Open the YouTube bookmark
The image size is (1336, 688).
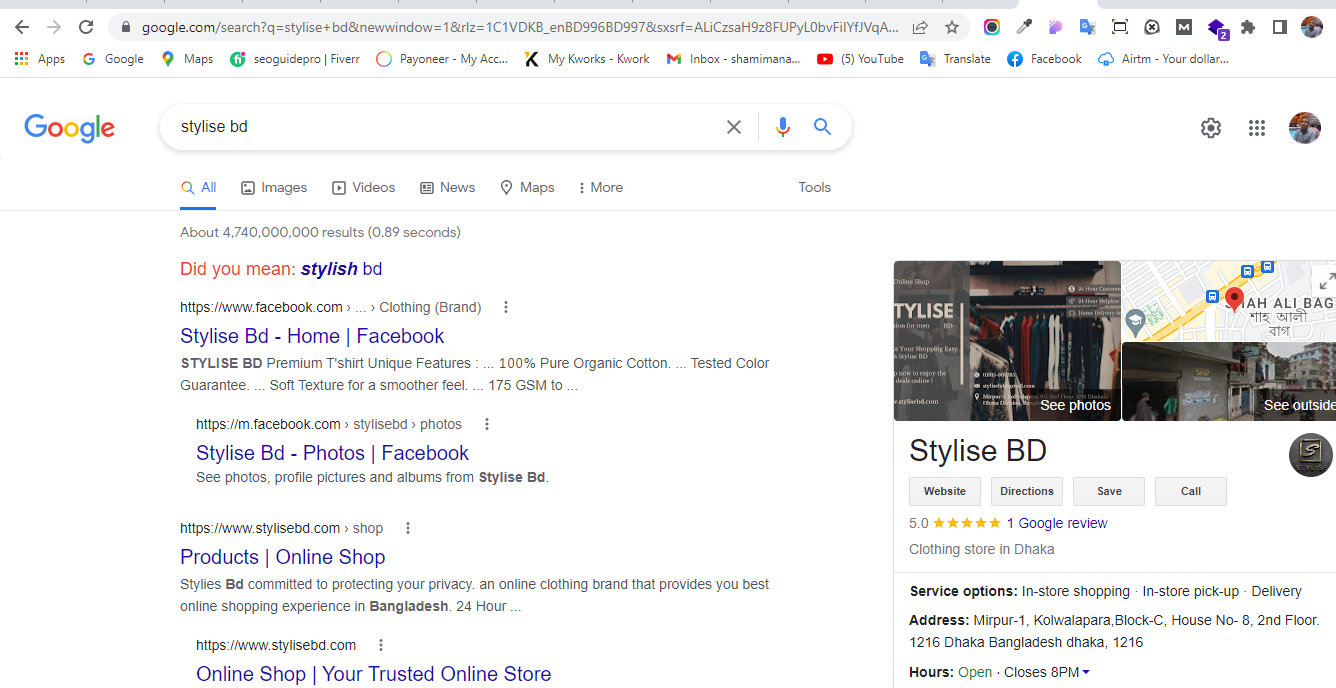(x=860, y=59)
